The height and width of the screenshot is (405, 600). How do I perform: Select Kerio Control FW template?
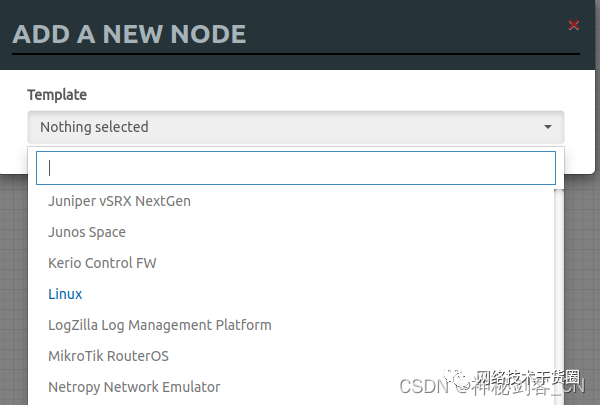point(102,263)
